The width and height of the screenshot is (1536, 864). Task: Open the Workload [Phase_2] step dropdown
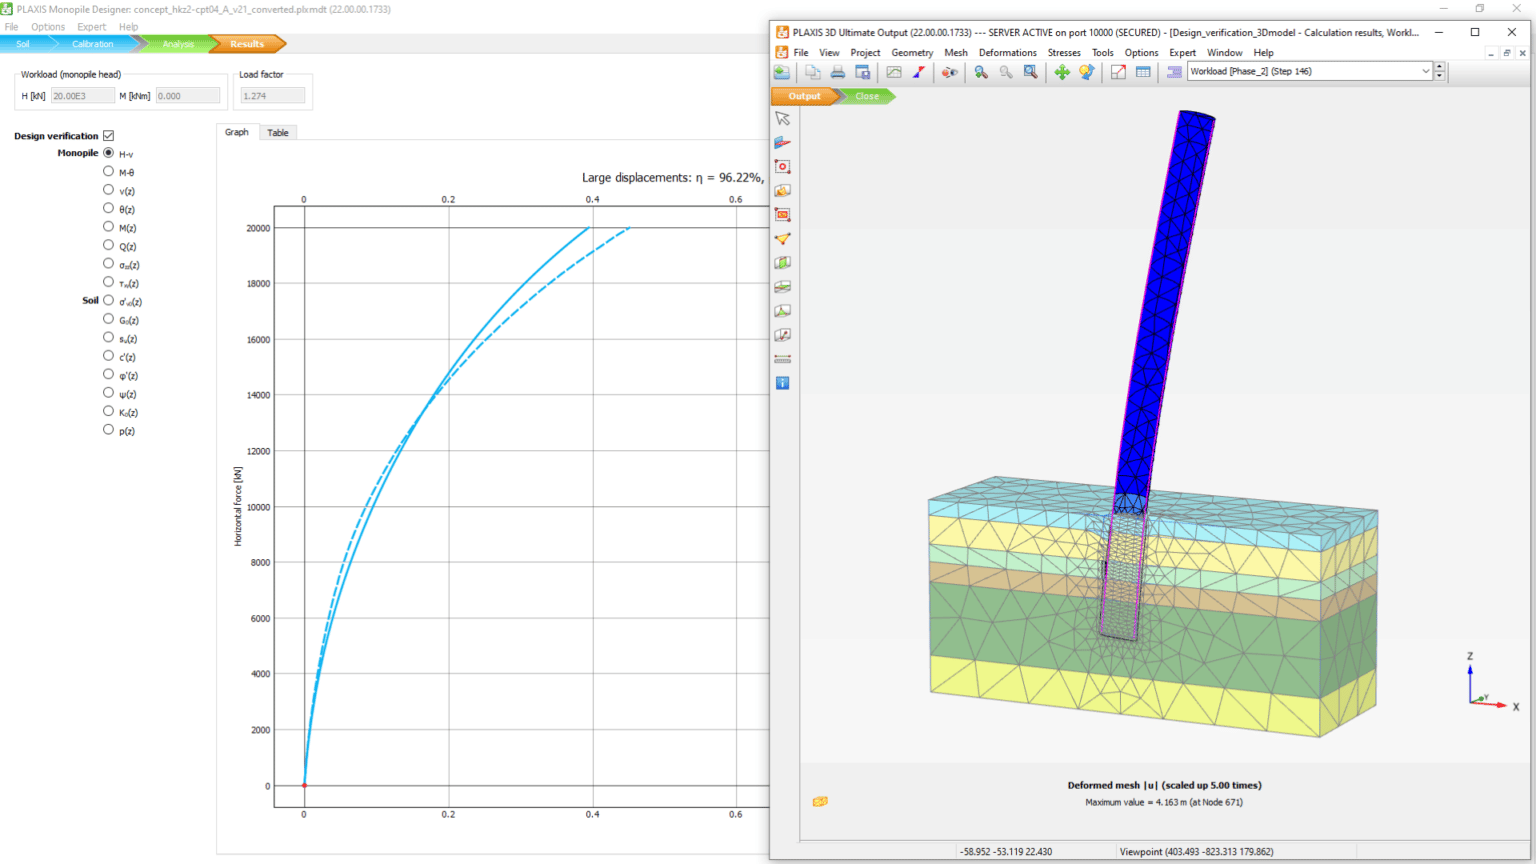[1425, 72]
